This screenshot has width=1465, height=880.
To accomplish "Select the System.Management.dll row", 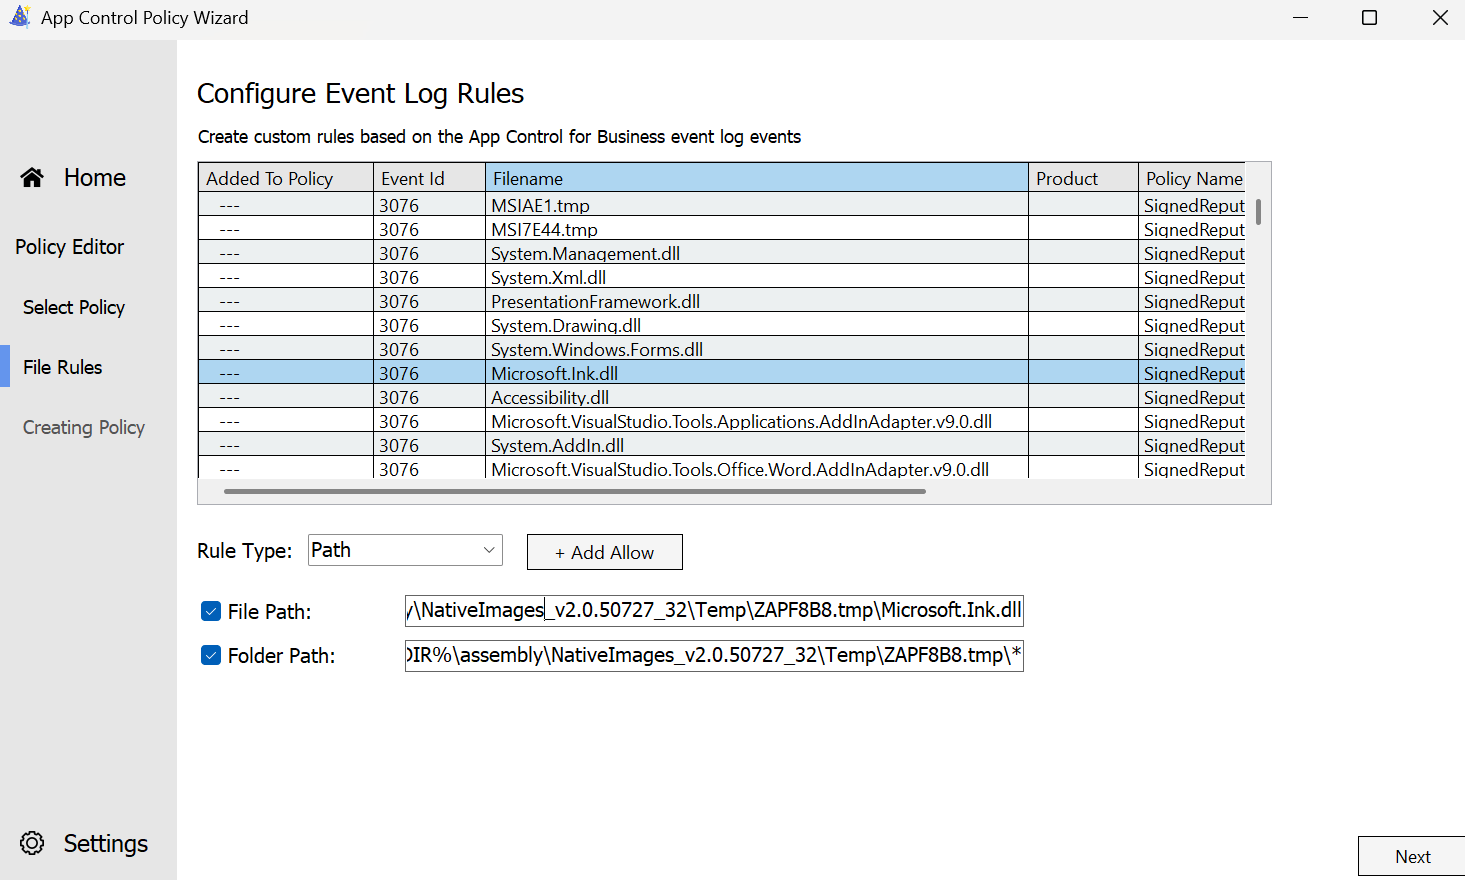I will pos(722,253).
